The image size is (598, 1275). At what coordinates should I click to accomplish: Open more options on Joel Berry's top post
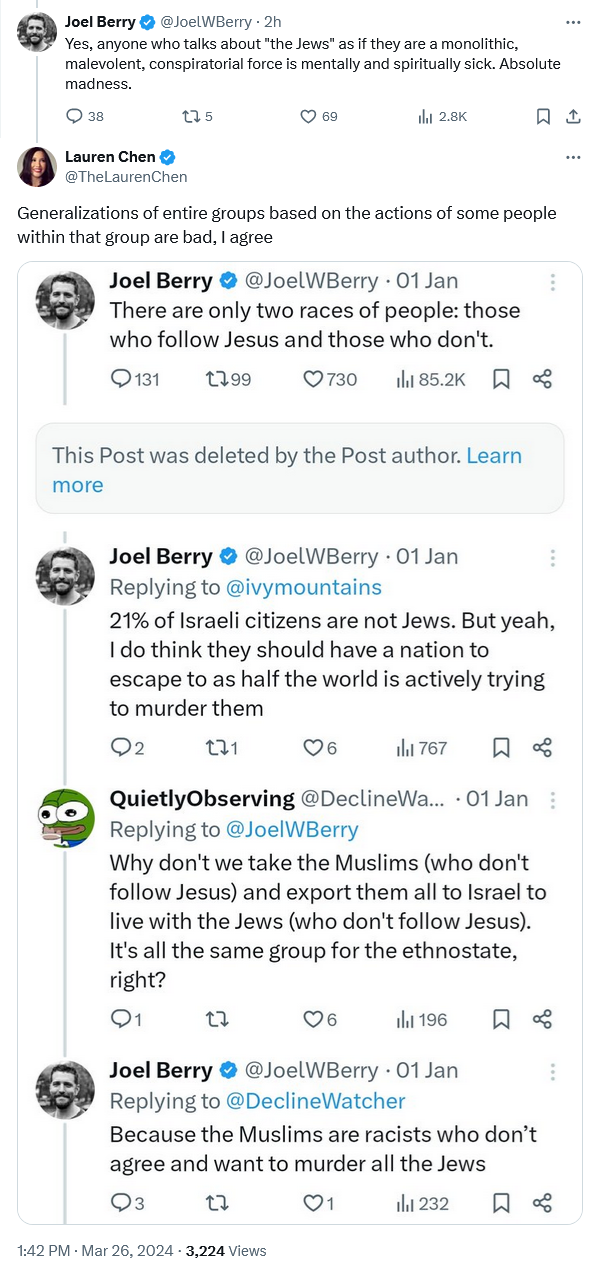(573, 20)
